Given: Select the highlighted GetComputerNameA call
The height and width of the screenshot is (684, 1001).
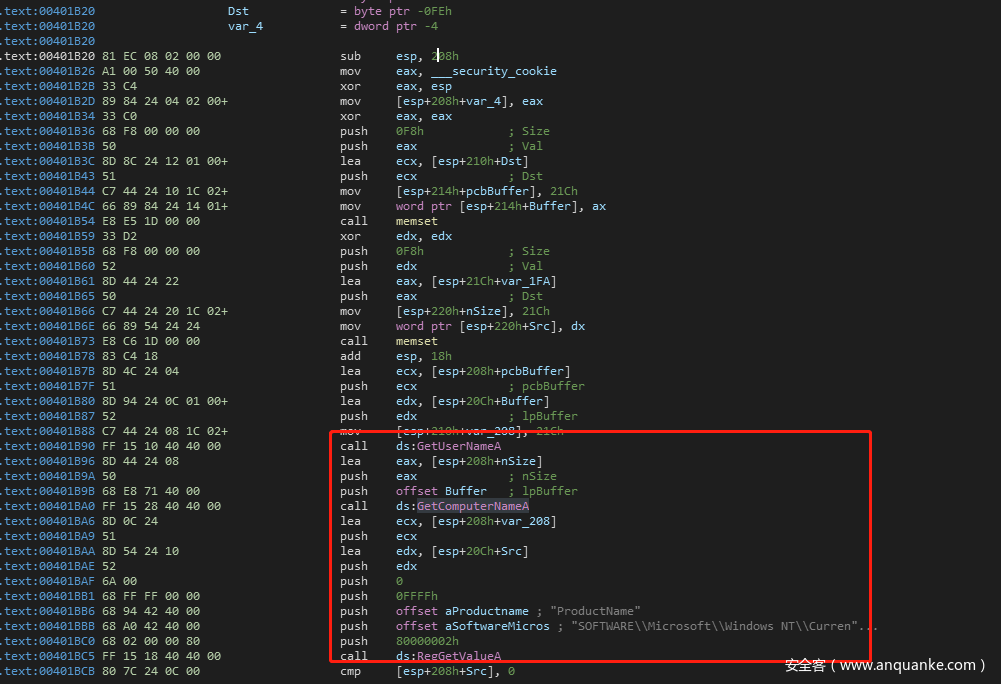Looking at the screenshot, I should pyautogui.click(x=472, y=506).
